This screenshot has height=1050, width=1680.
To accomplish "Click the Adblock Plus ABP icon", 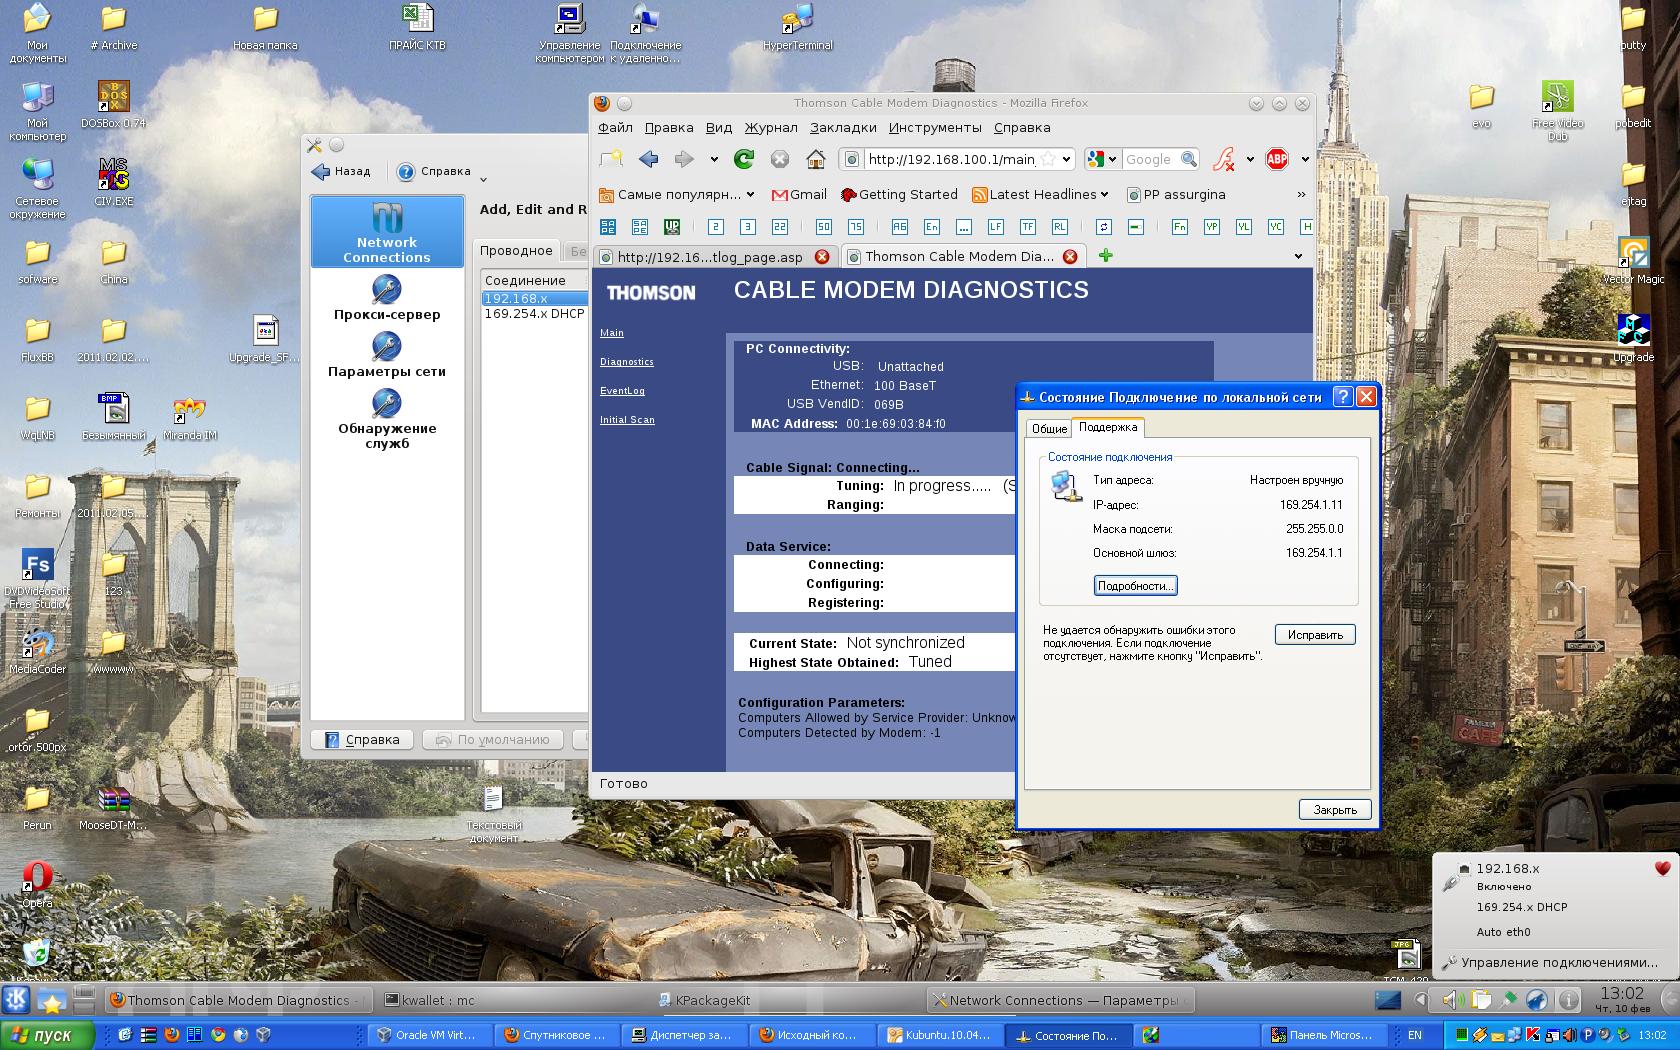I will pos(1277,159).
